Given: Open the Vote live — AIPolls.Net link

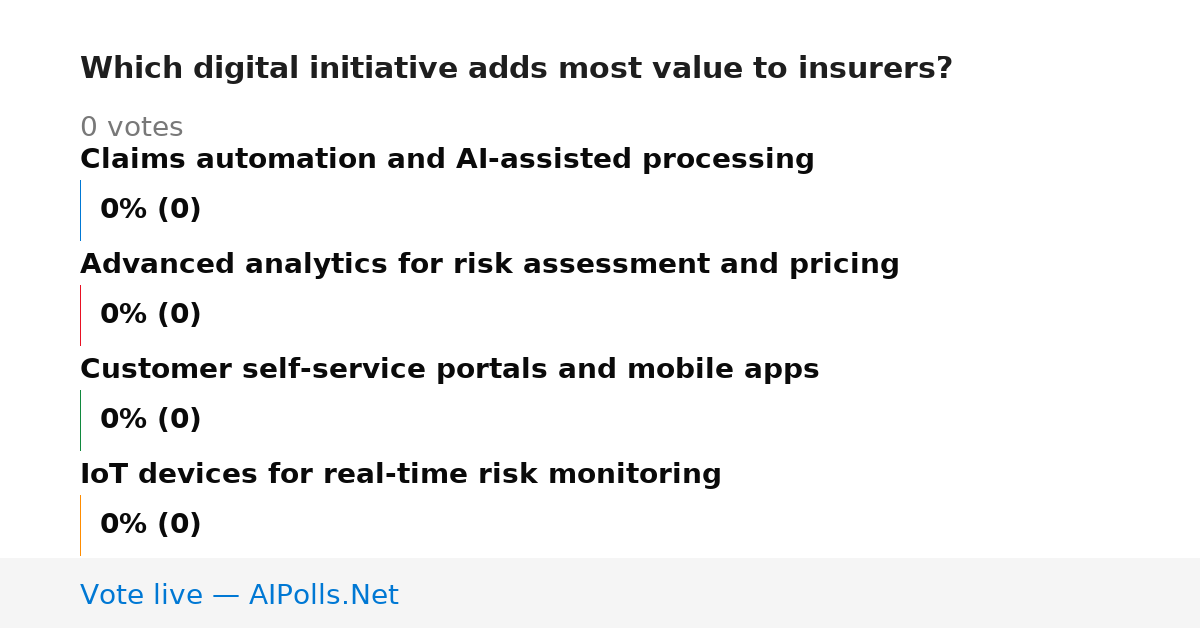Looking at the screenshot, I should coord(239,596).
